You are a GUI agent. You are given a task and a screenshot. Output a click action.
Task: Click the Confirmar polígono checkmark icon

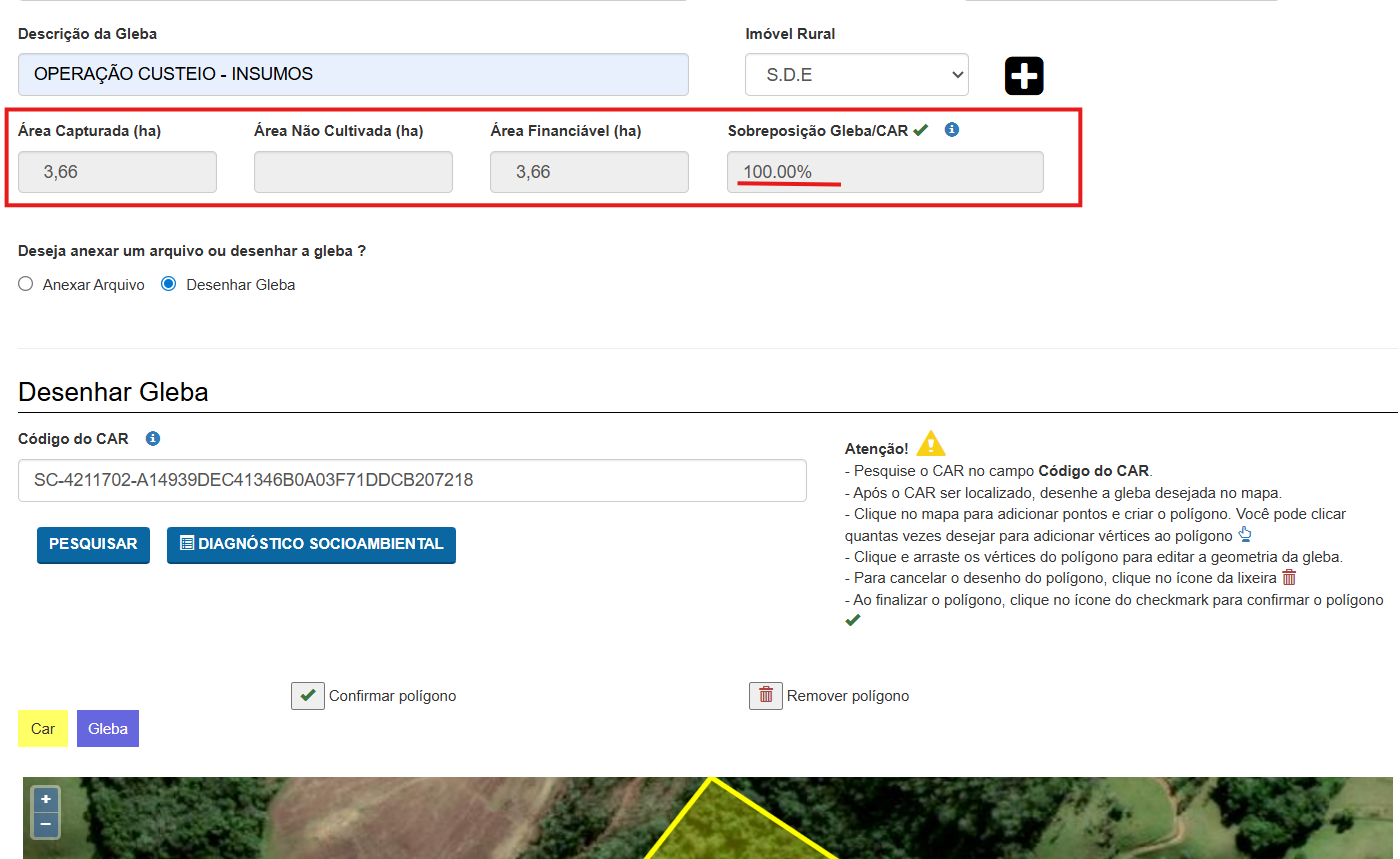point(308,696)
